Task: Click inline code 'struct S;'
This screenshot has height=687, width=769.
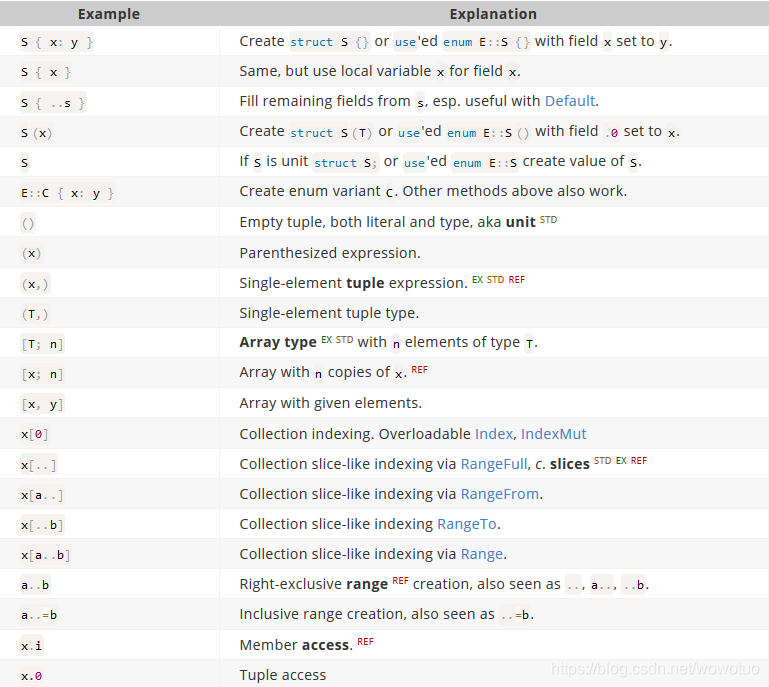Action: click(345, 163)
